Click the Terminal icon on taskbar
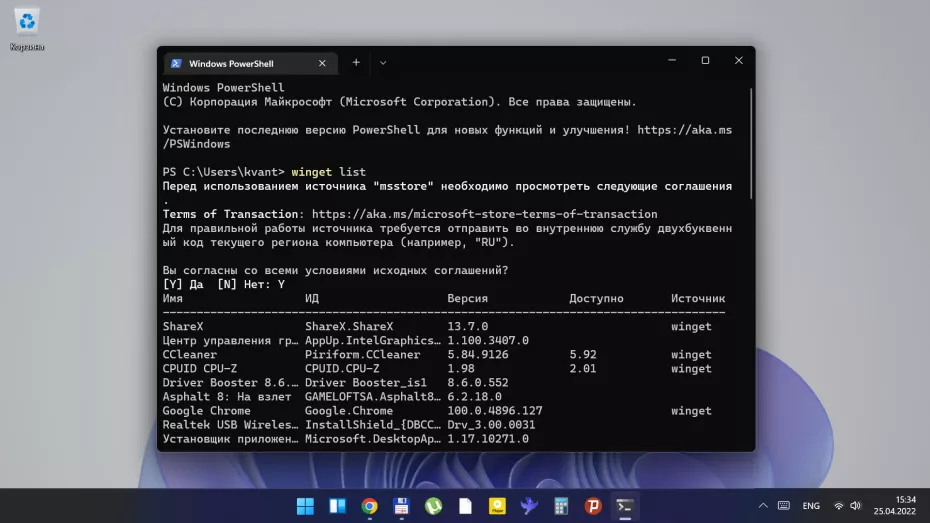The height and width of the screenshot is (523, 930). coord(625,506)
